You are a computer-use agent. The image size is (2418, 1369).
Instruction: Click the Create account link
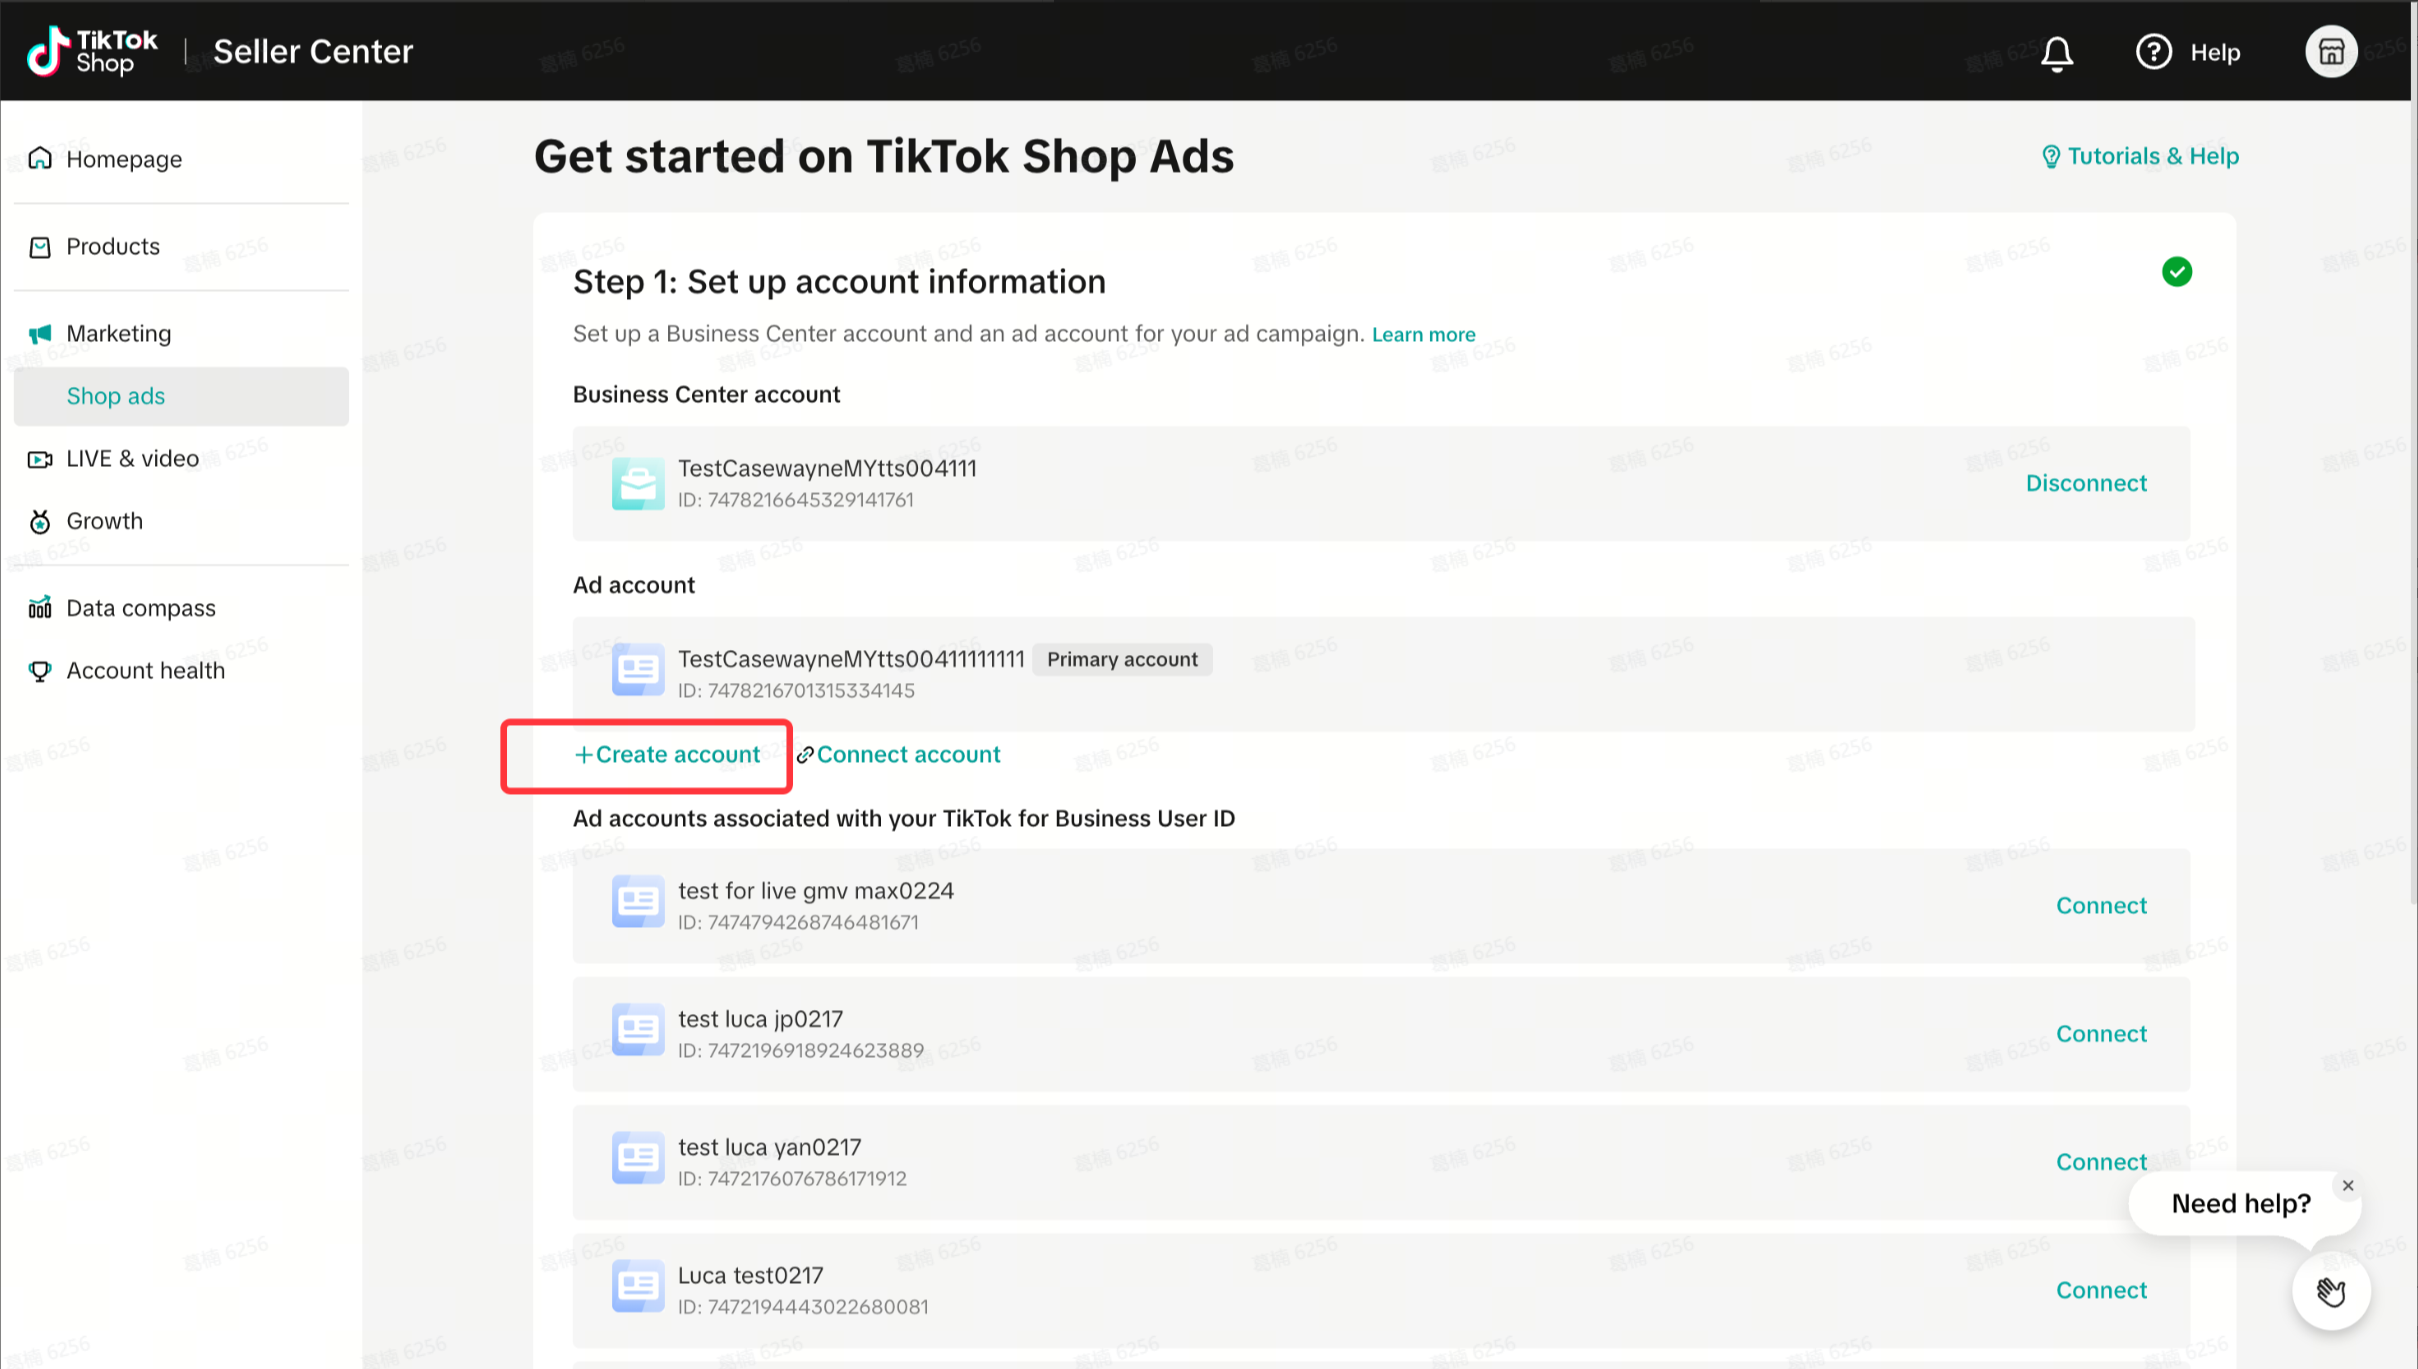(x=668, y=755)
